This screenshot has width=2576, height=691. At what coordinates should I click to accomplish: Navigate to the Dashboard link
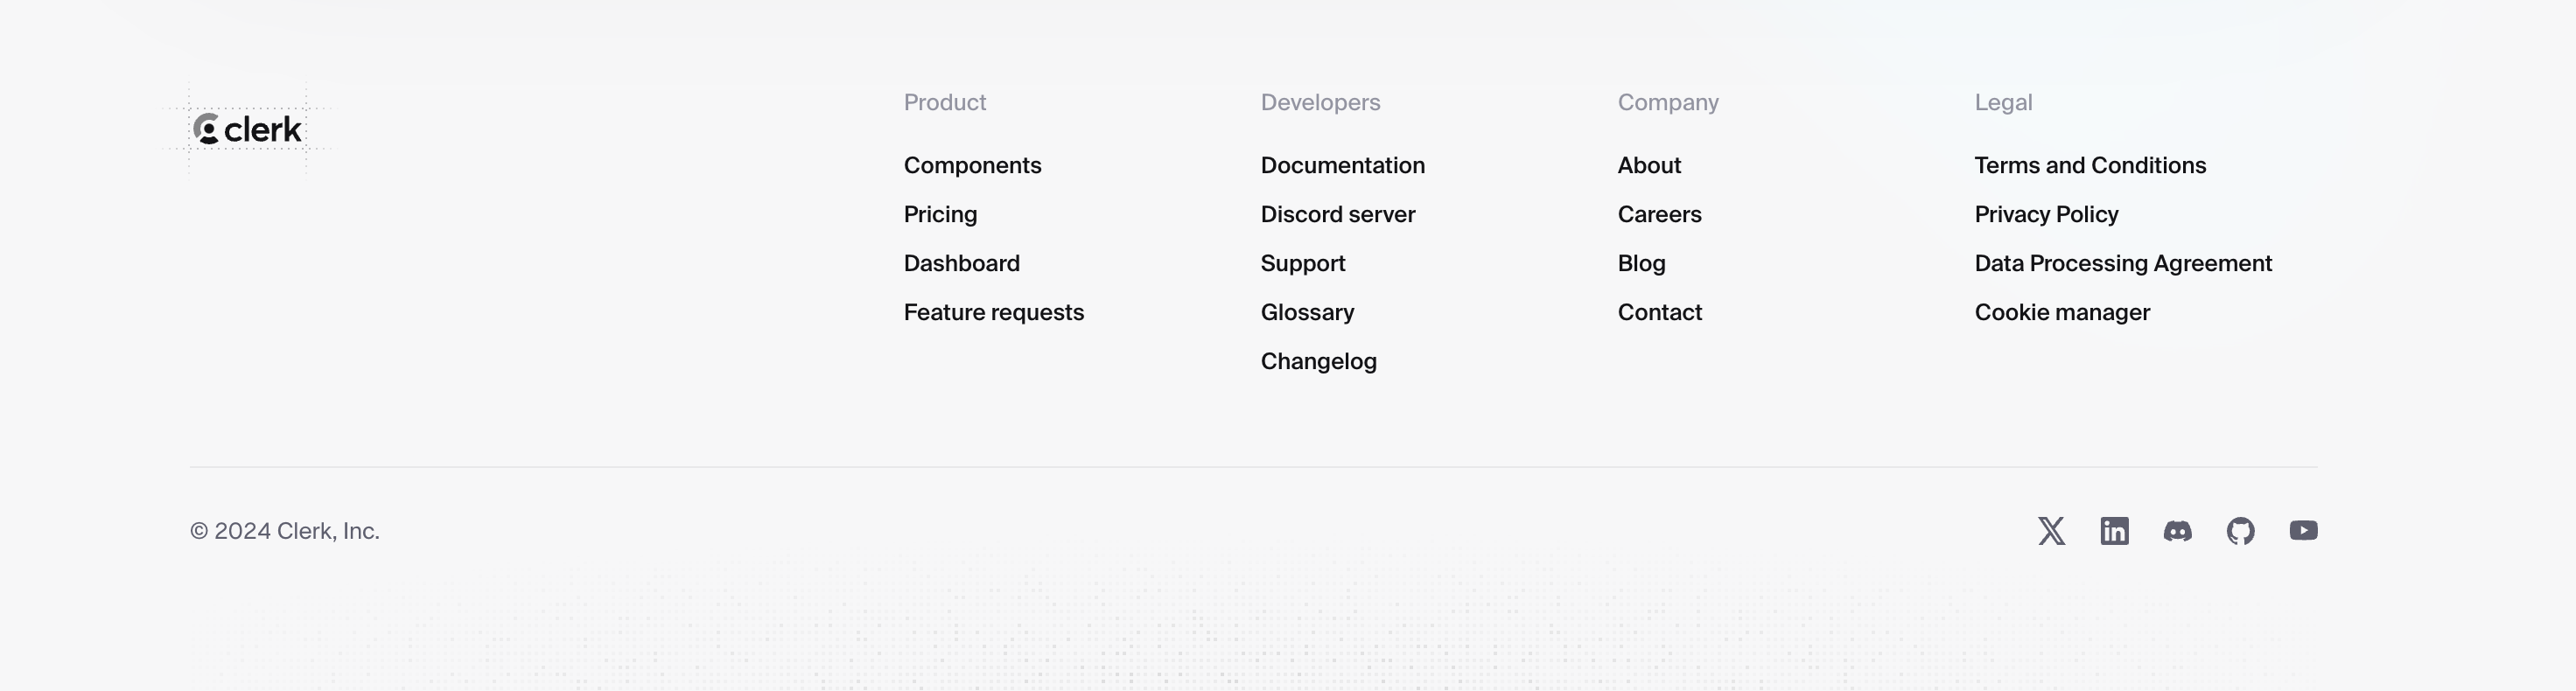point(961,264)
